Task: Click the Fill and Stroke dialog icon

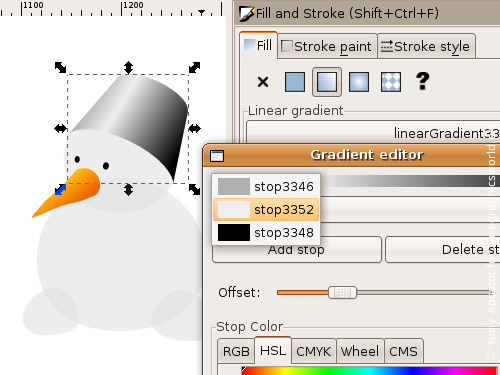Action: click(247, 14)
